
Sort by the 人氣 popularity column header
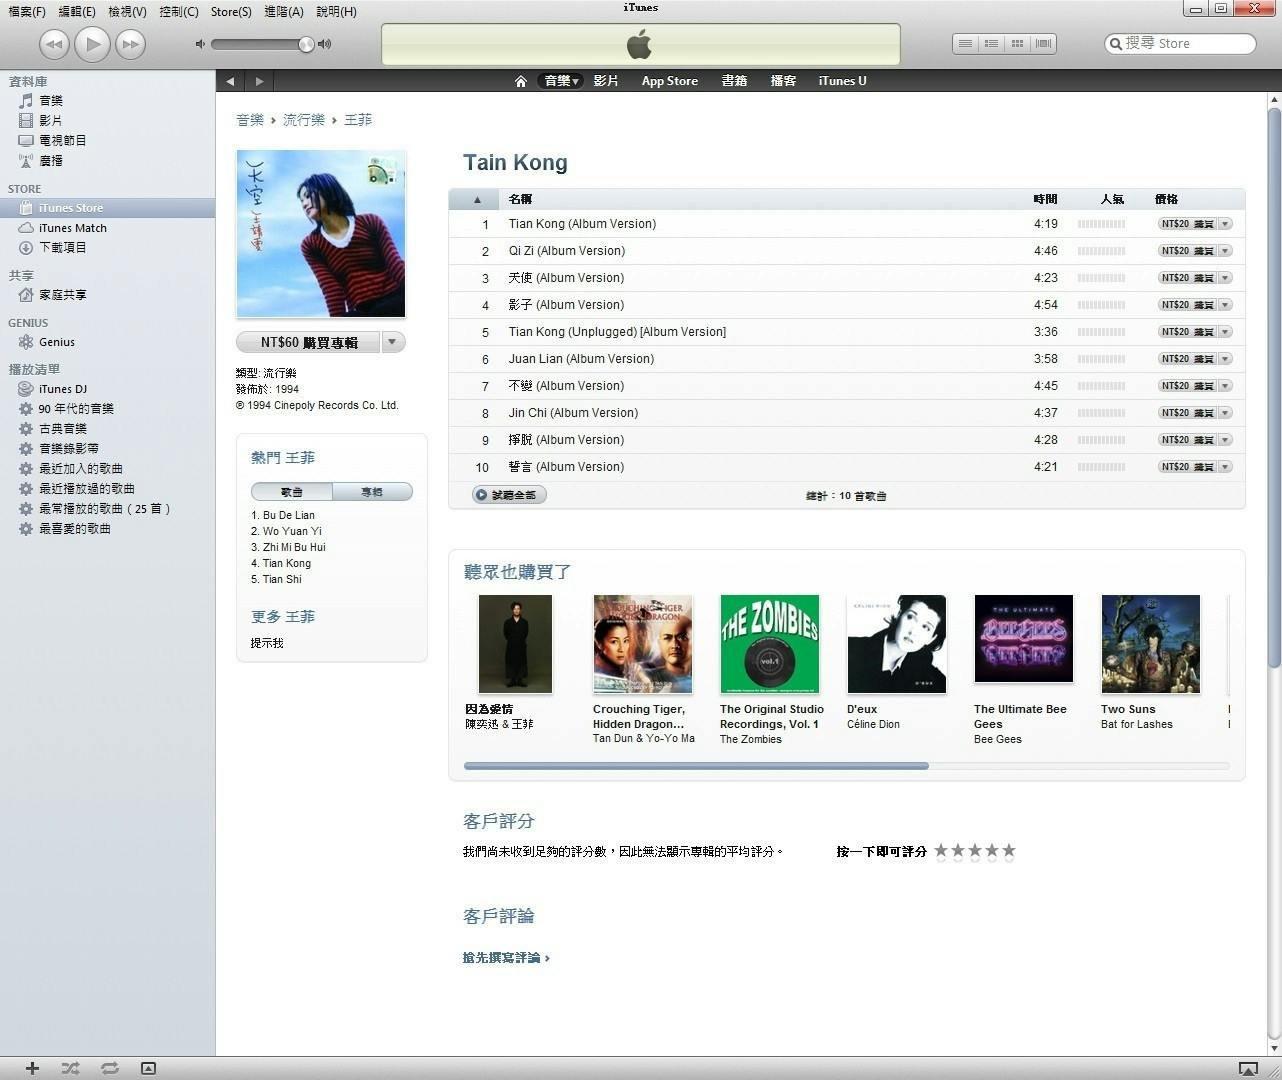point(1112,200)
